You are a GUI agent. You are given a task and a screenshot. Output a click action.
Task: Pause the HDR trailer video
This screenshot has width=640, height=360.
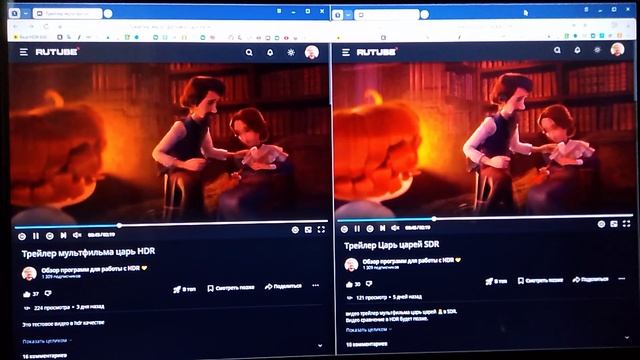click(36, 236)
